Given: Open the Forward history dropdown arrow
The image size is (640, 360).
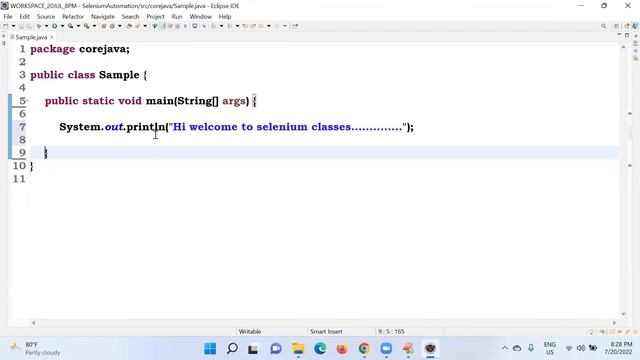Looking at the screenshot, I should pos(285,26).
